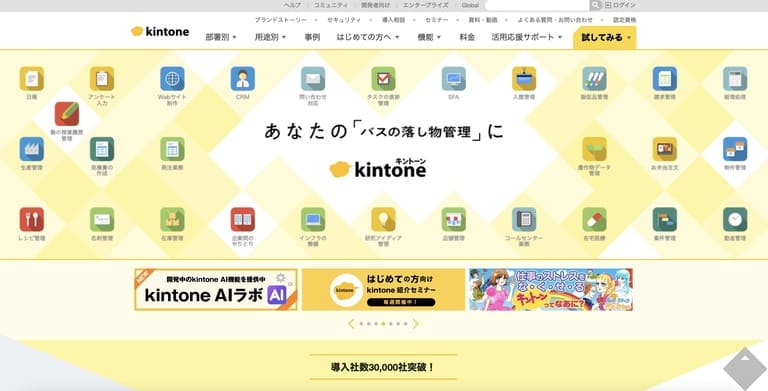Go to the kintone logo home link
This screenshot has height=391, width=768.
point(160,31)
